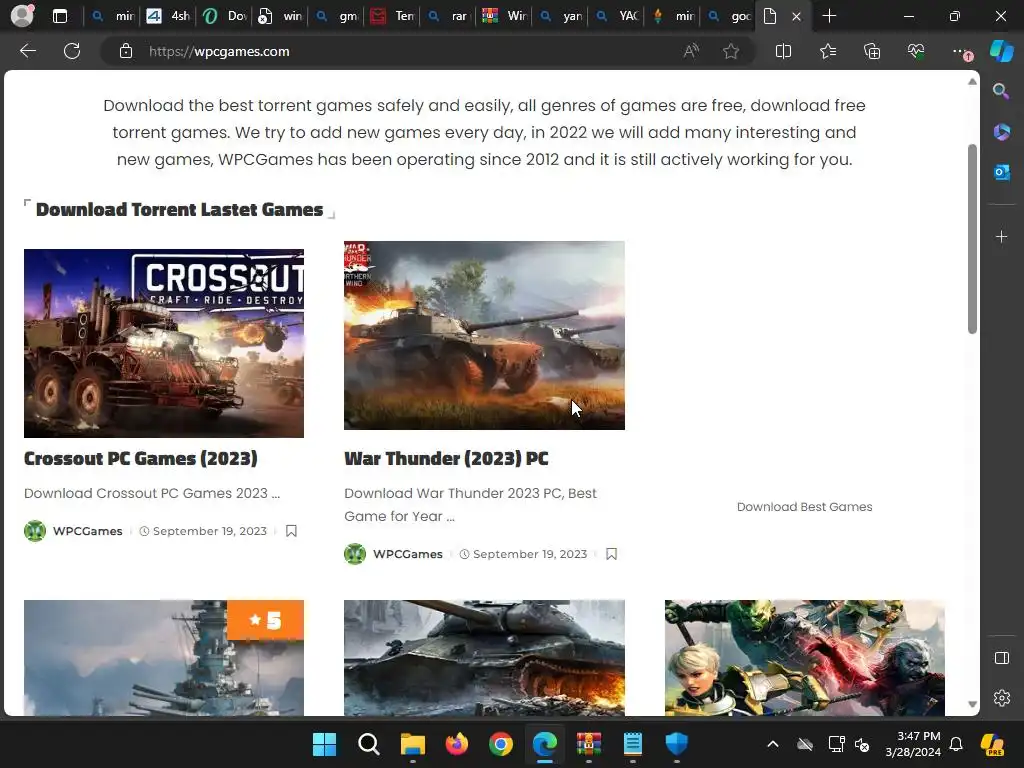Open the battleship game thumbnail rated 5

pos(164,658)
